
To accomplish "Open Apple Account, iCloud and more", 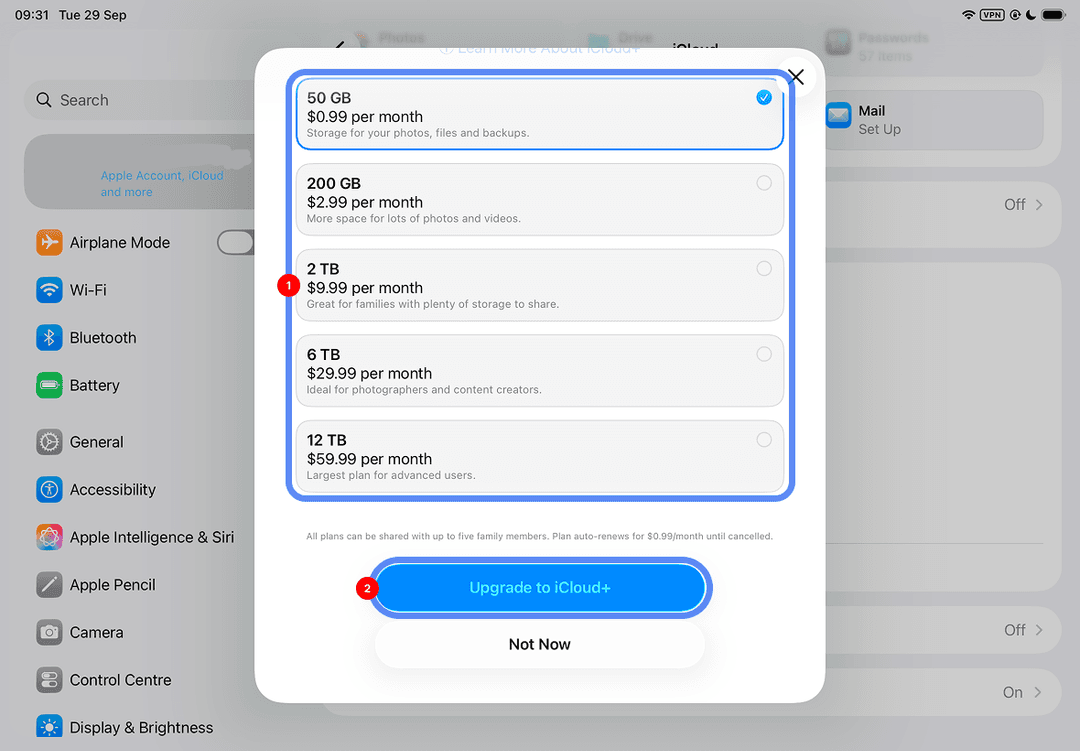I will (140, 172).
